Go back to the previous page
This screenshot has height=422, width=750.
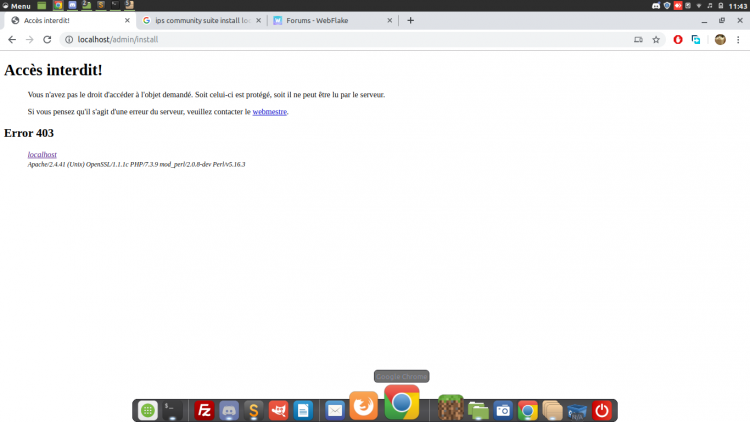click(x=12, y=39)
